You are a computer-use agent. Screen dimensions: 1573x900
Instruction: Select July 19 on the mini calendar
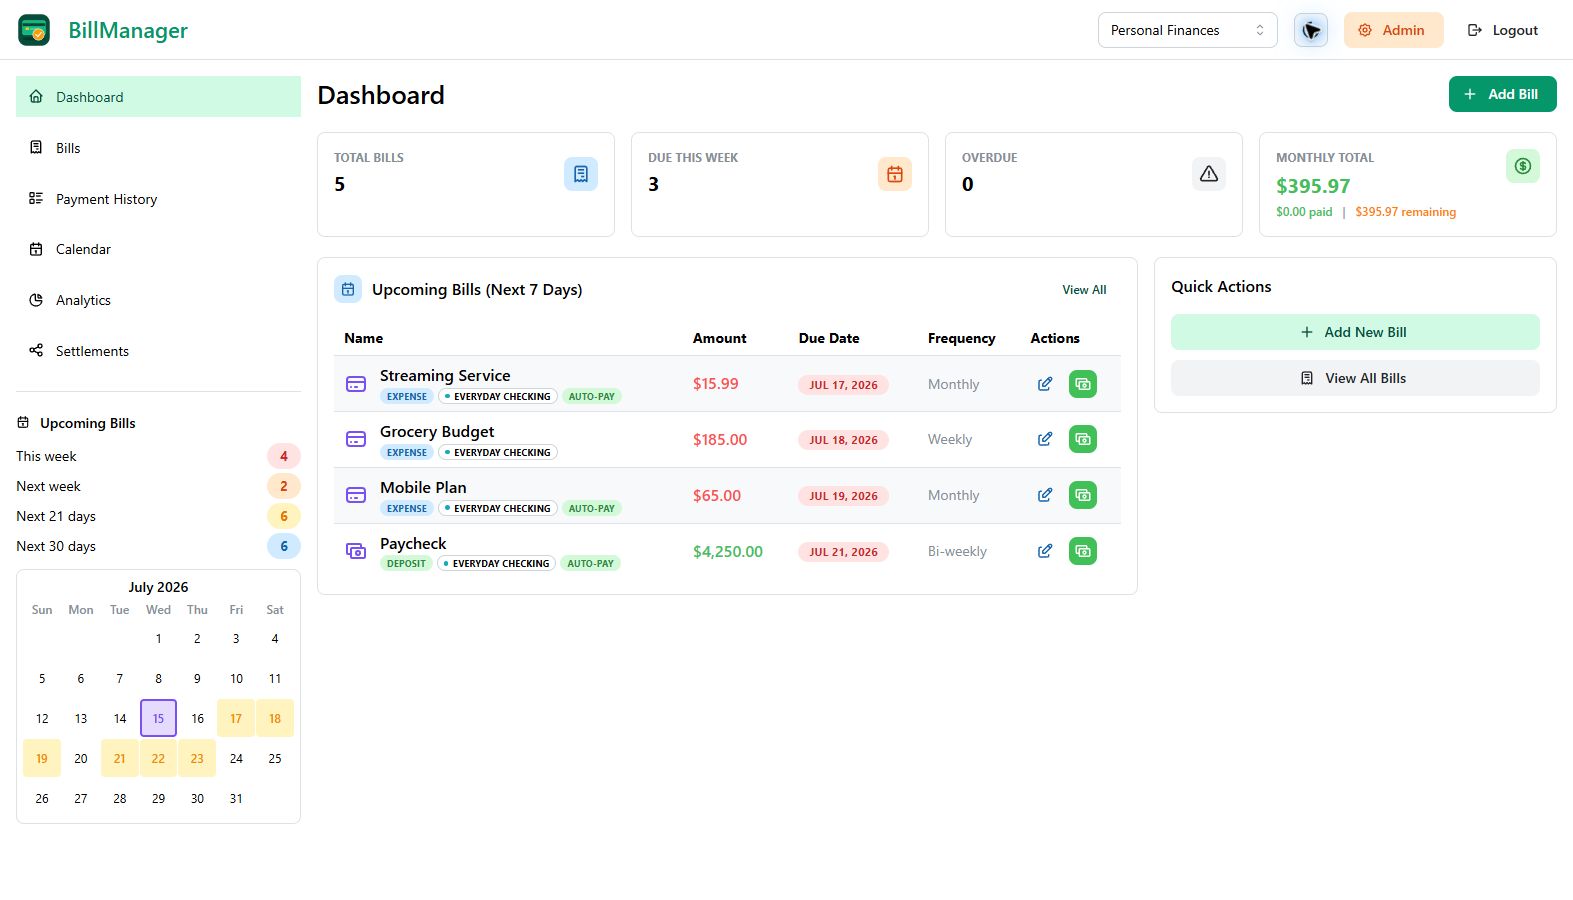tap(42, 758)
